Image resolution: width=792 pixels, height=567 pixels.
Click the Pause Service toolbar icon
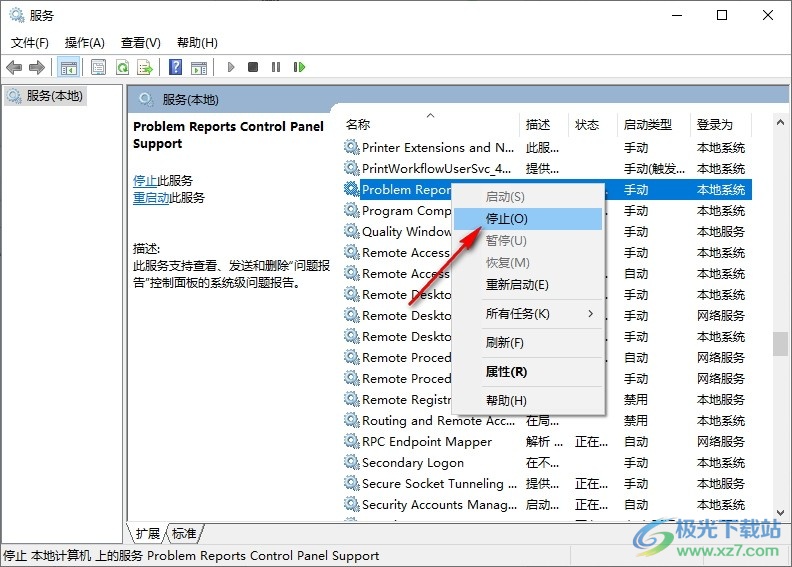[x=276, y=67]
